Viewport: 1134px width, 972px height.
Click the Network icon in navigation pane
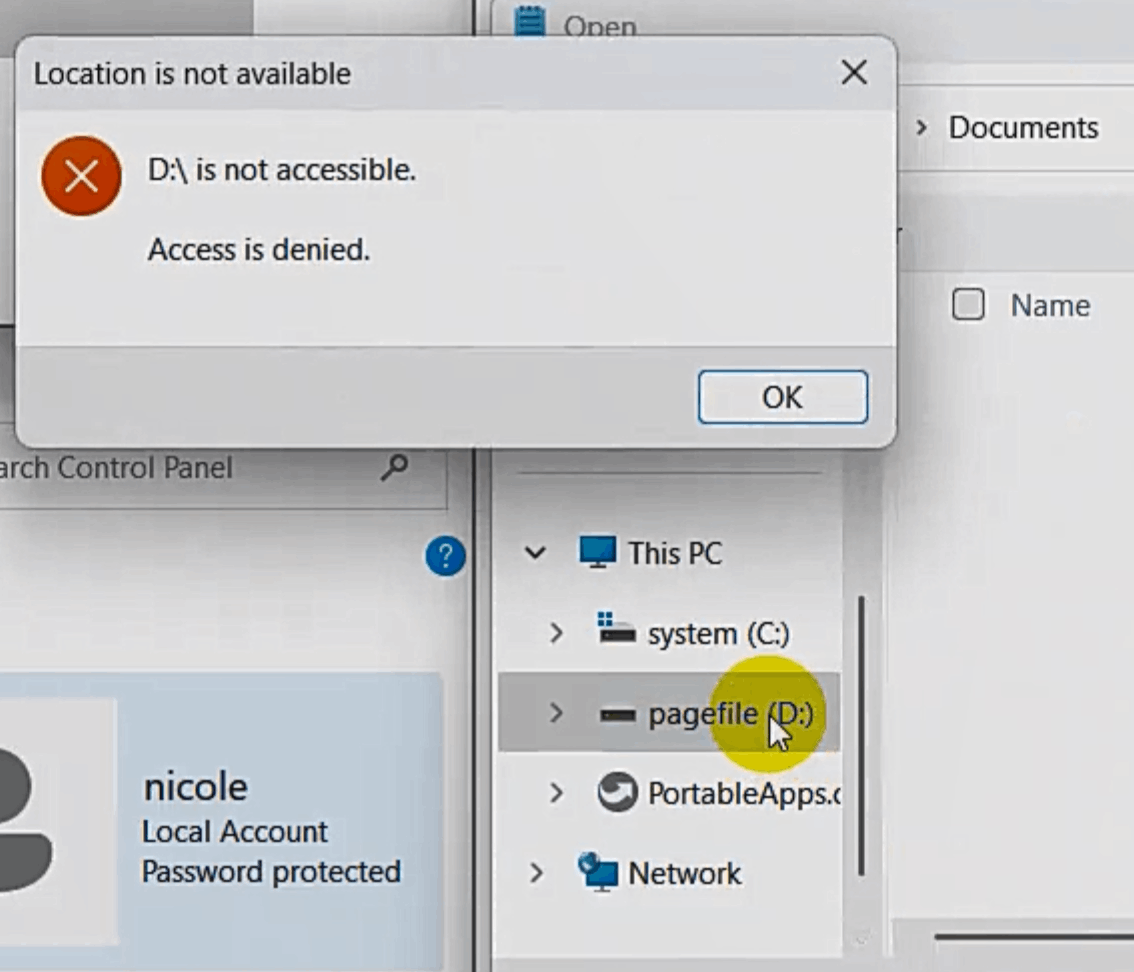coord(601,872)
